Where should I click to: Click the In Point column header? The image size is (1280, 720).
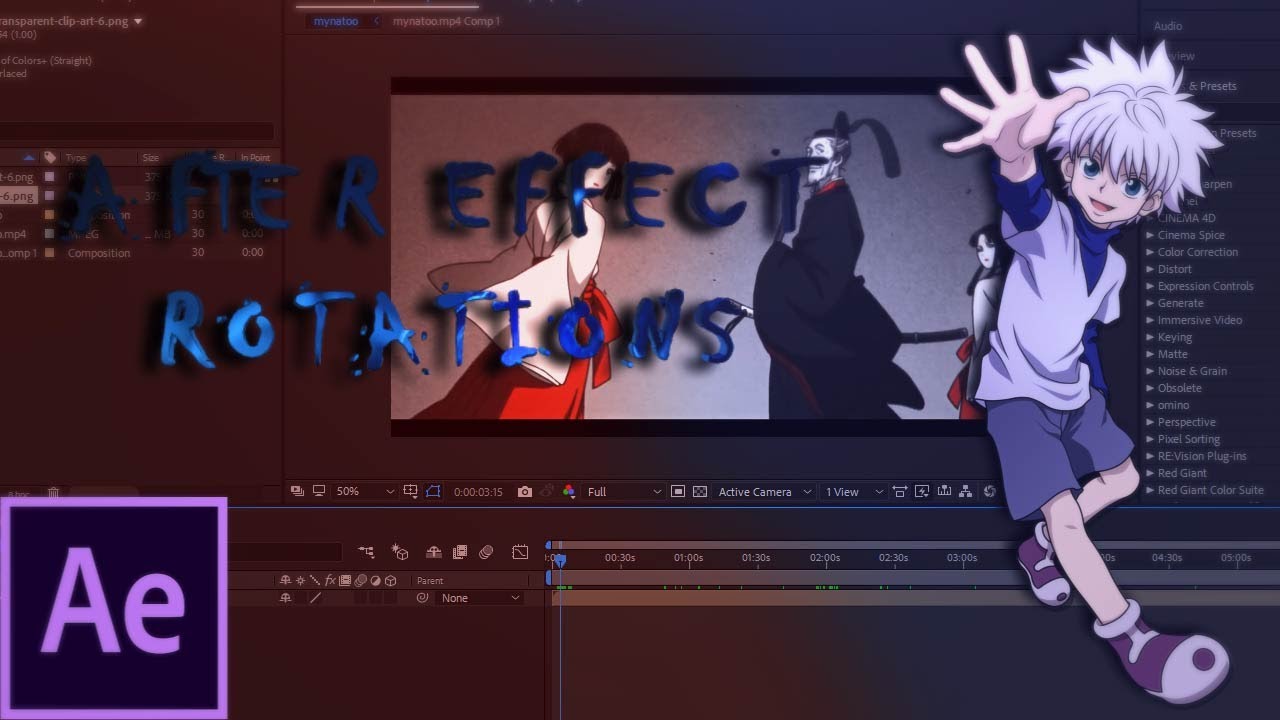[x=255, y=158]
